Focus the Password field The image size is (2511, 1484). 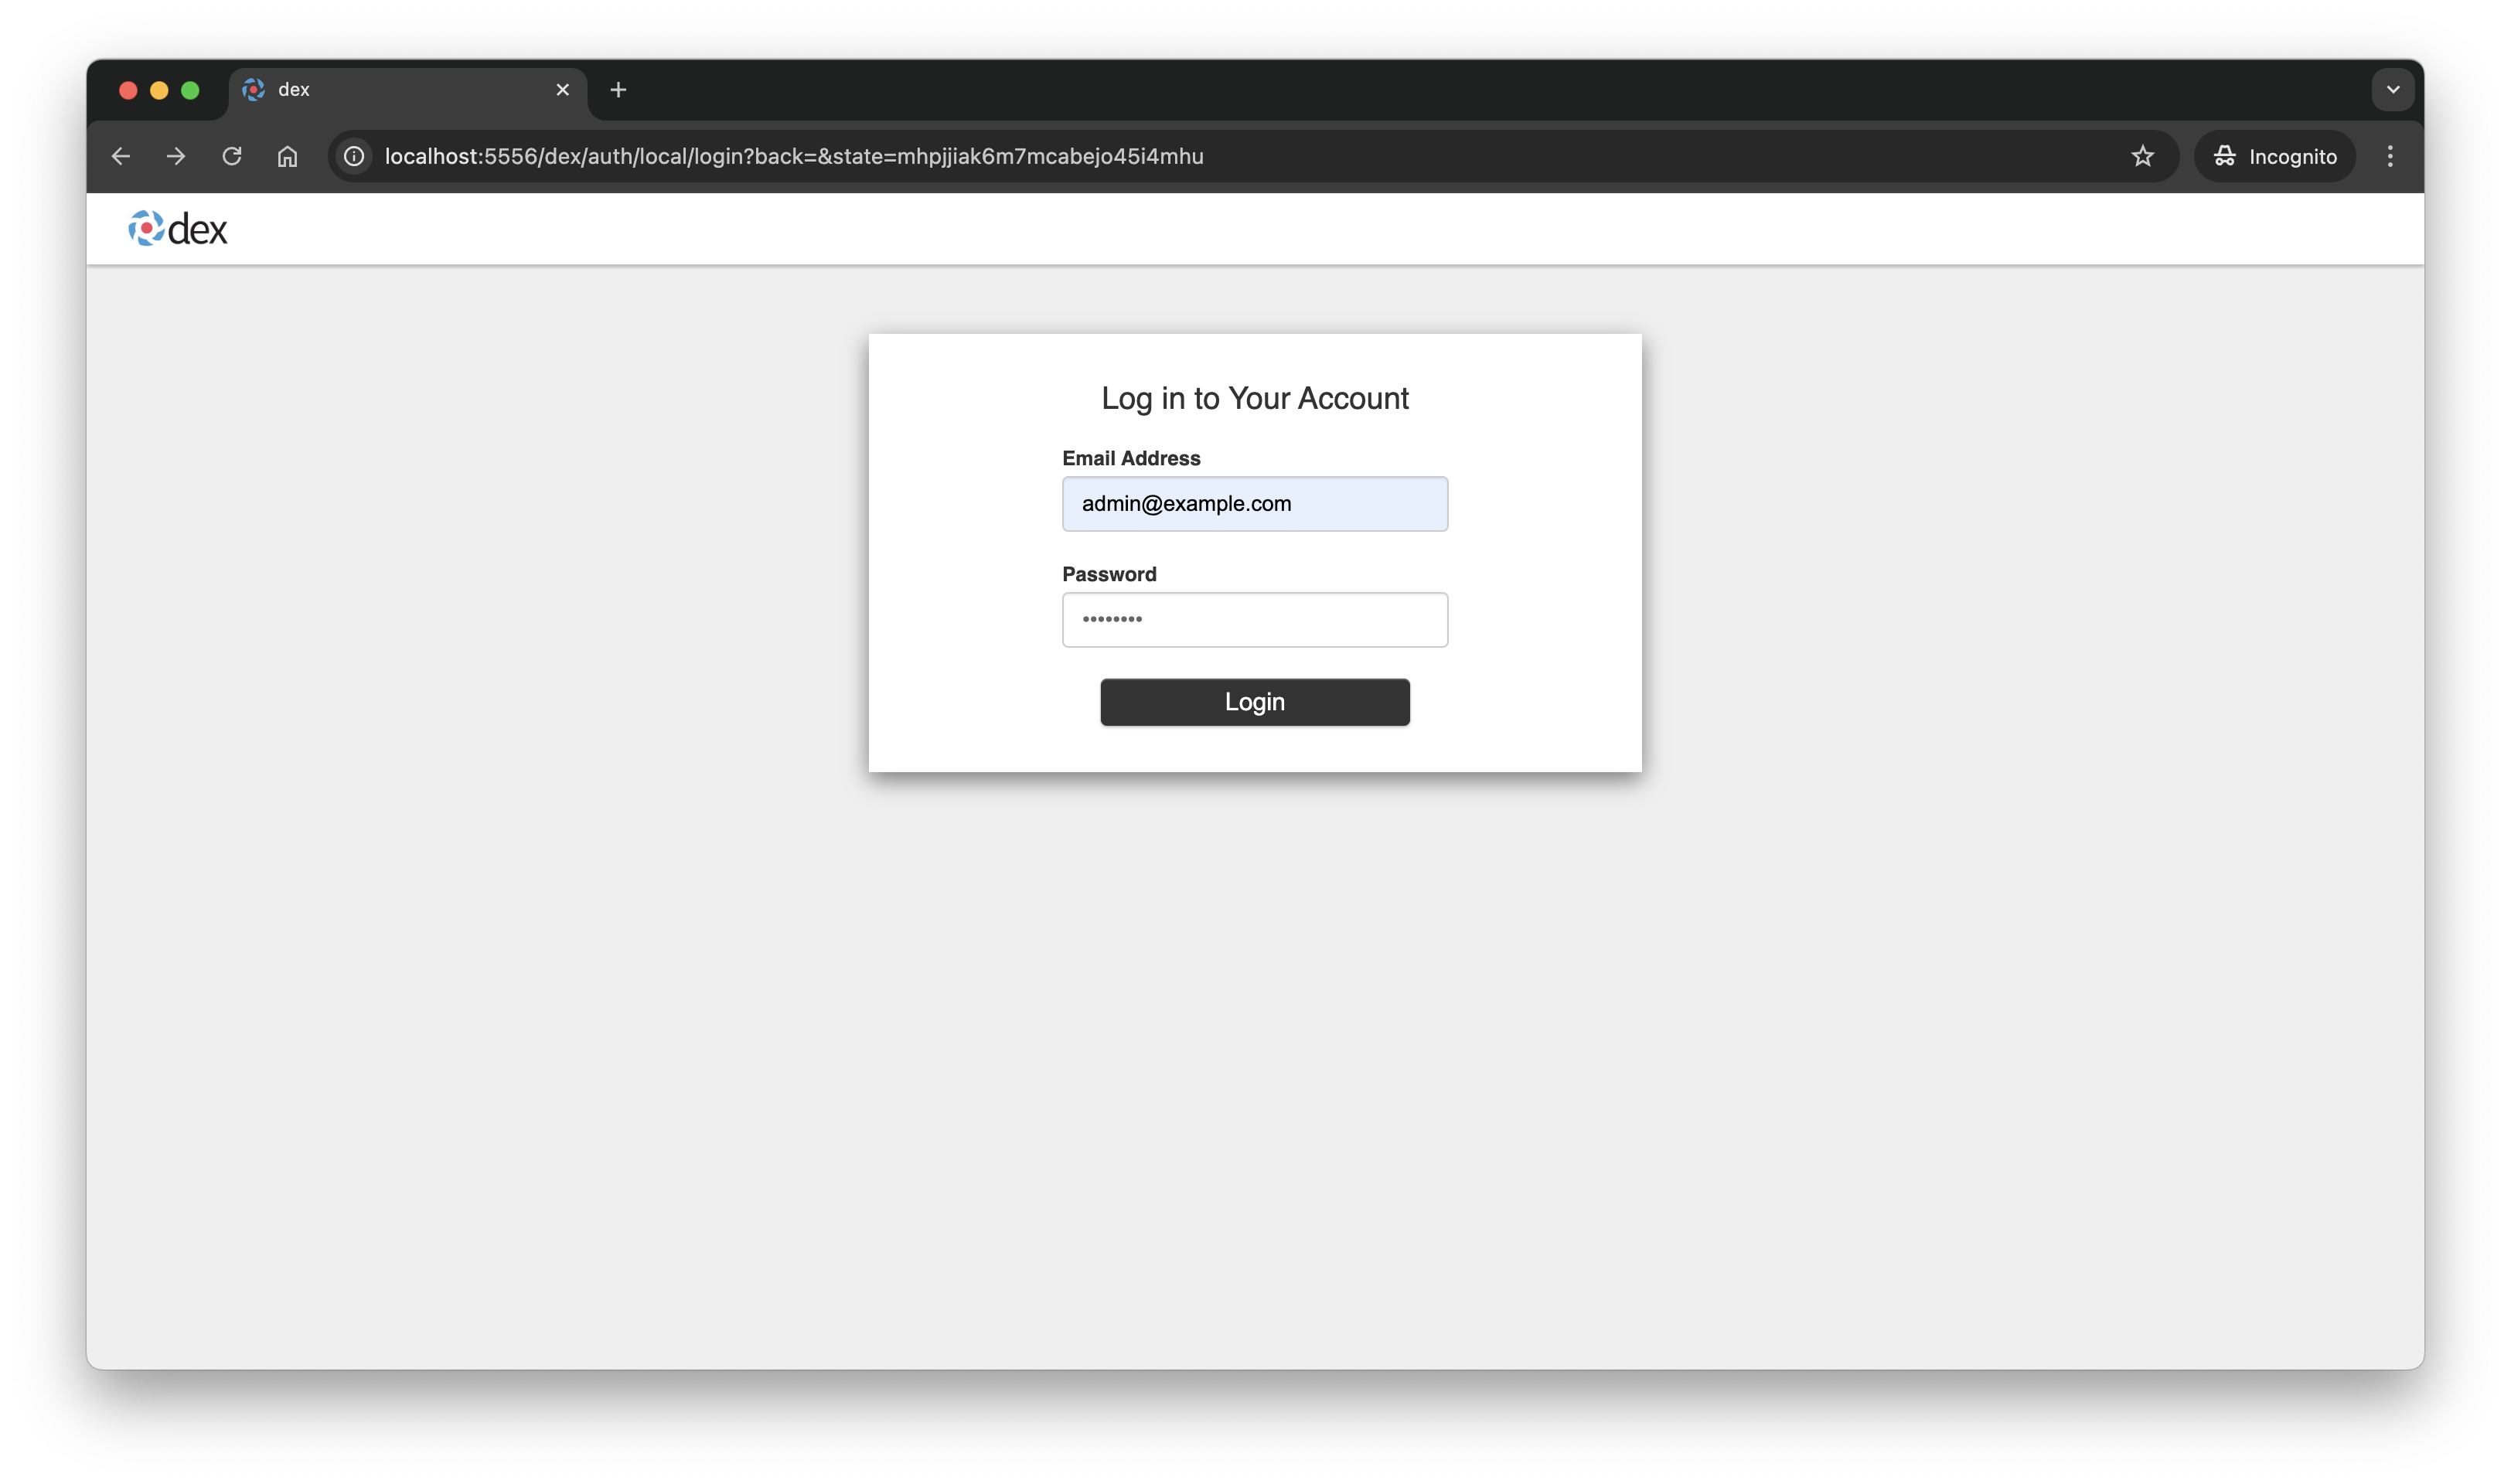1254,620
